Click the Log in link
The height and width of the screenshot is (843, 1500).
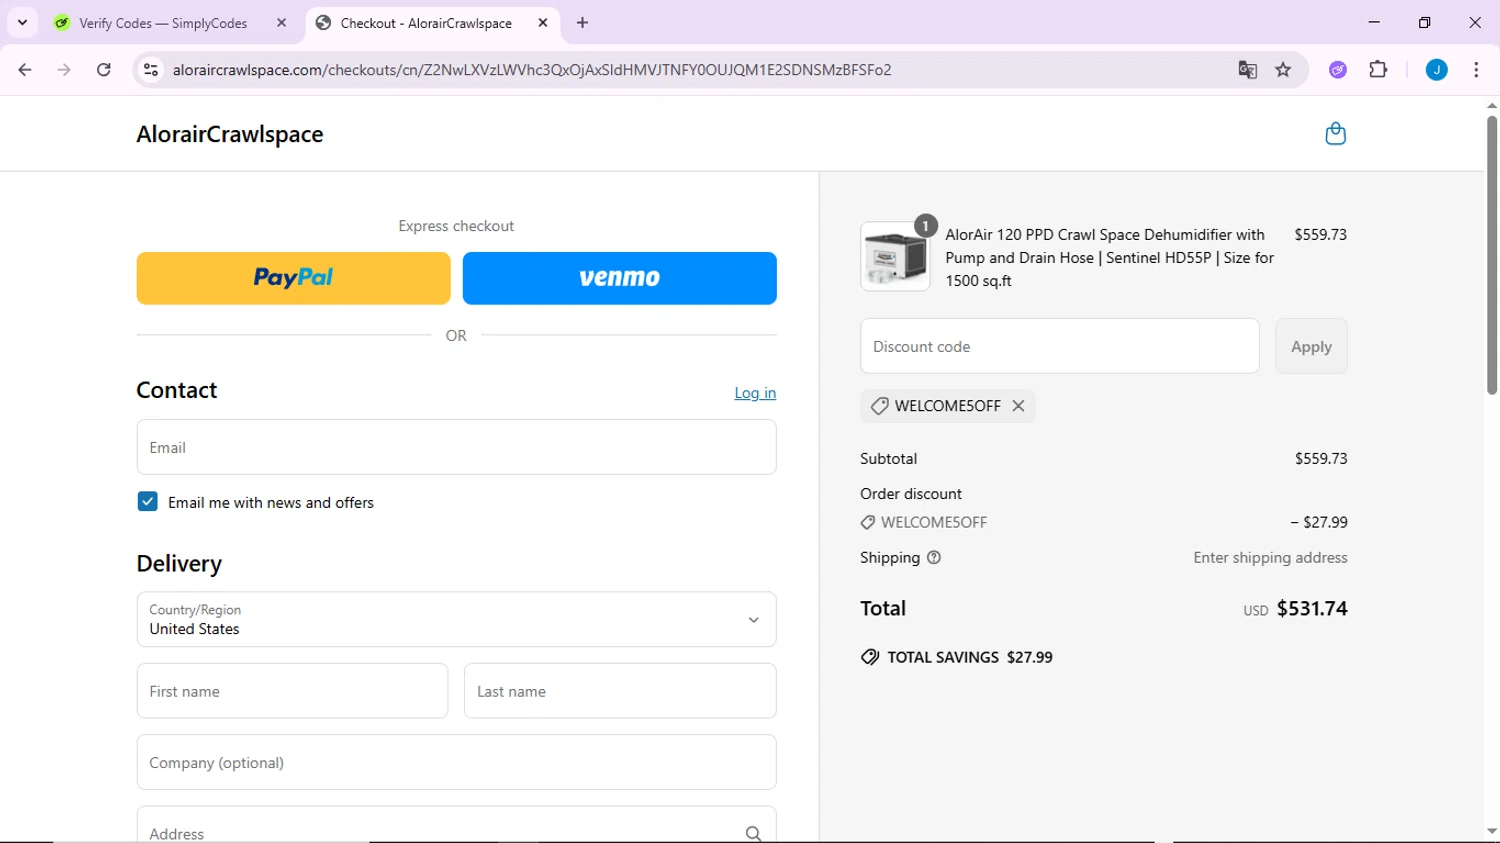click(x=755, y=393)
